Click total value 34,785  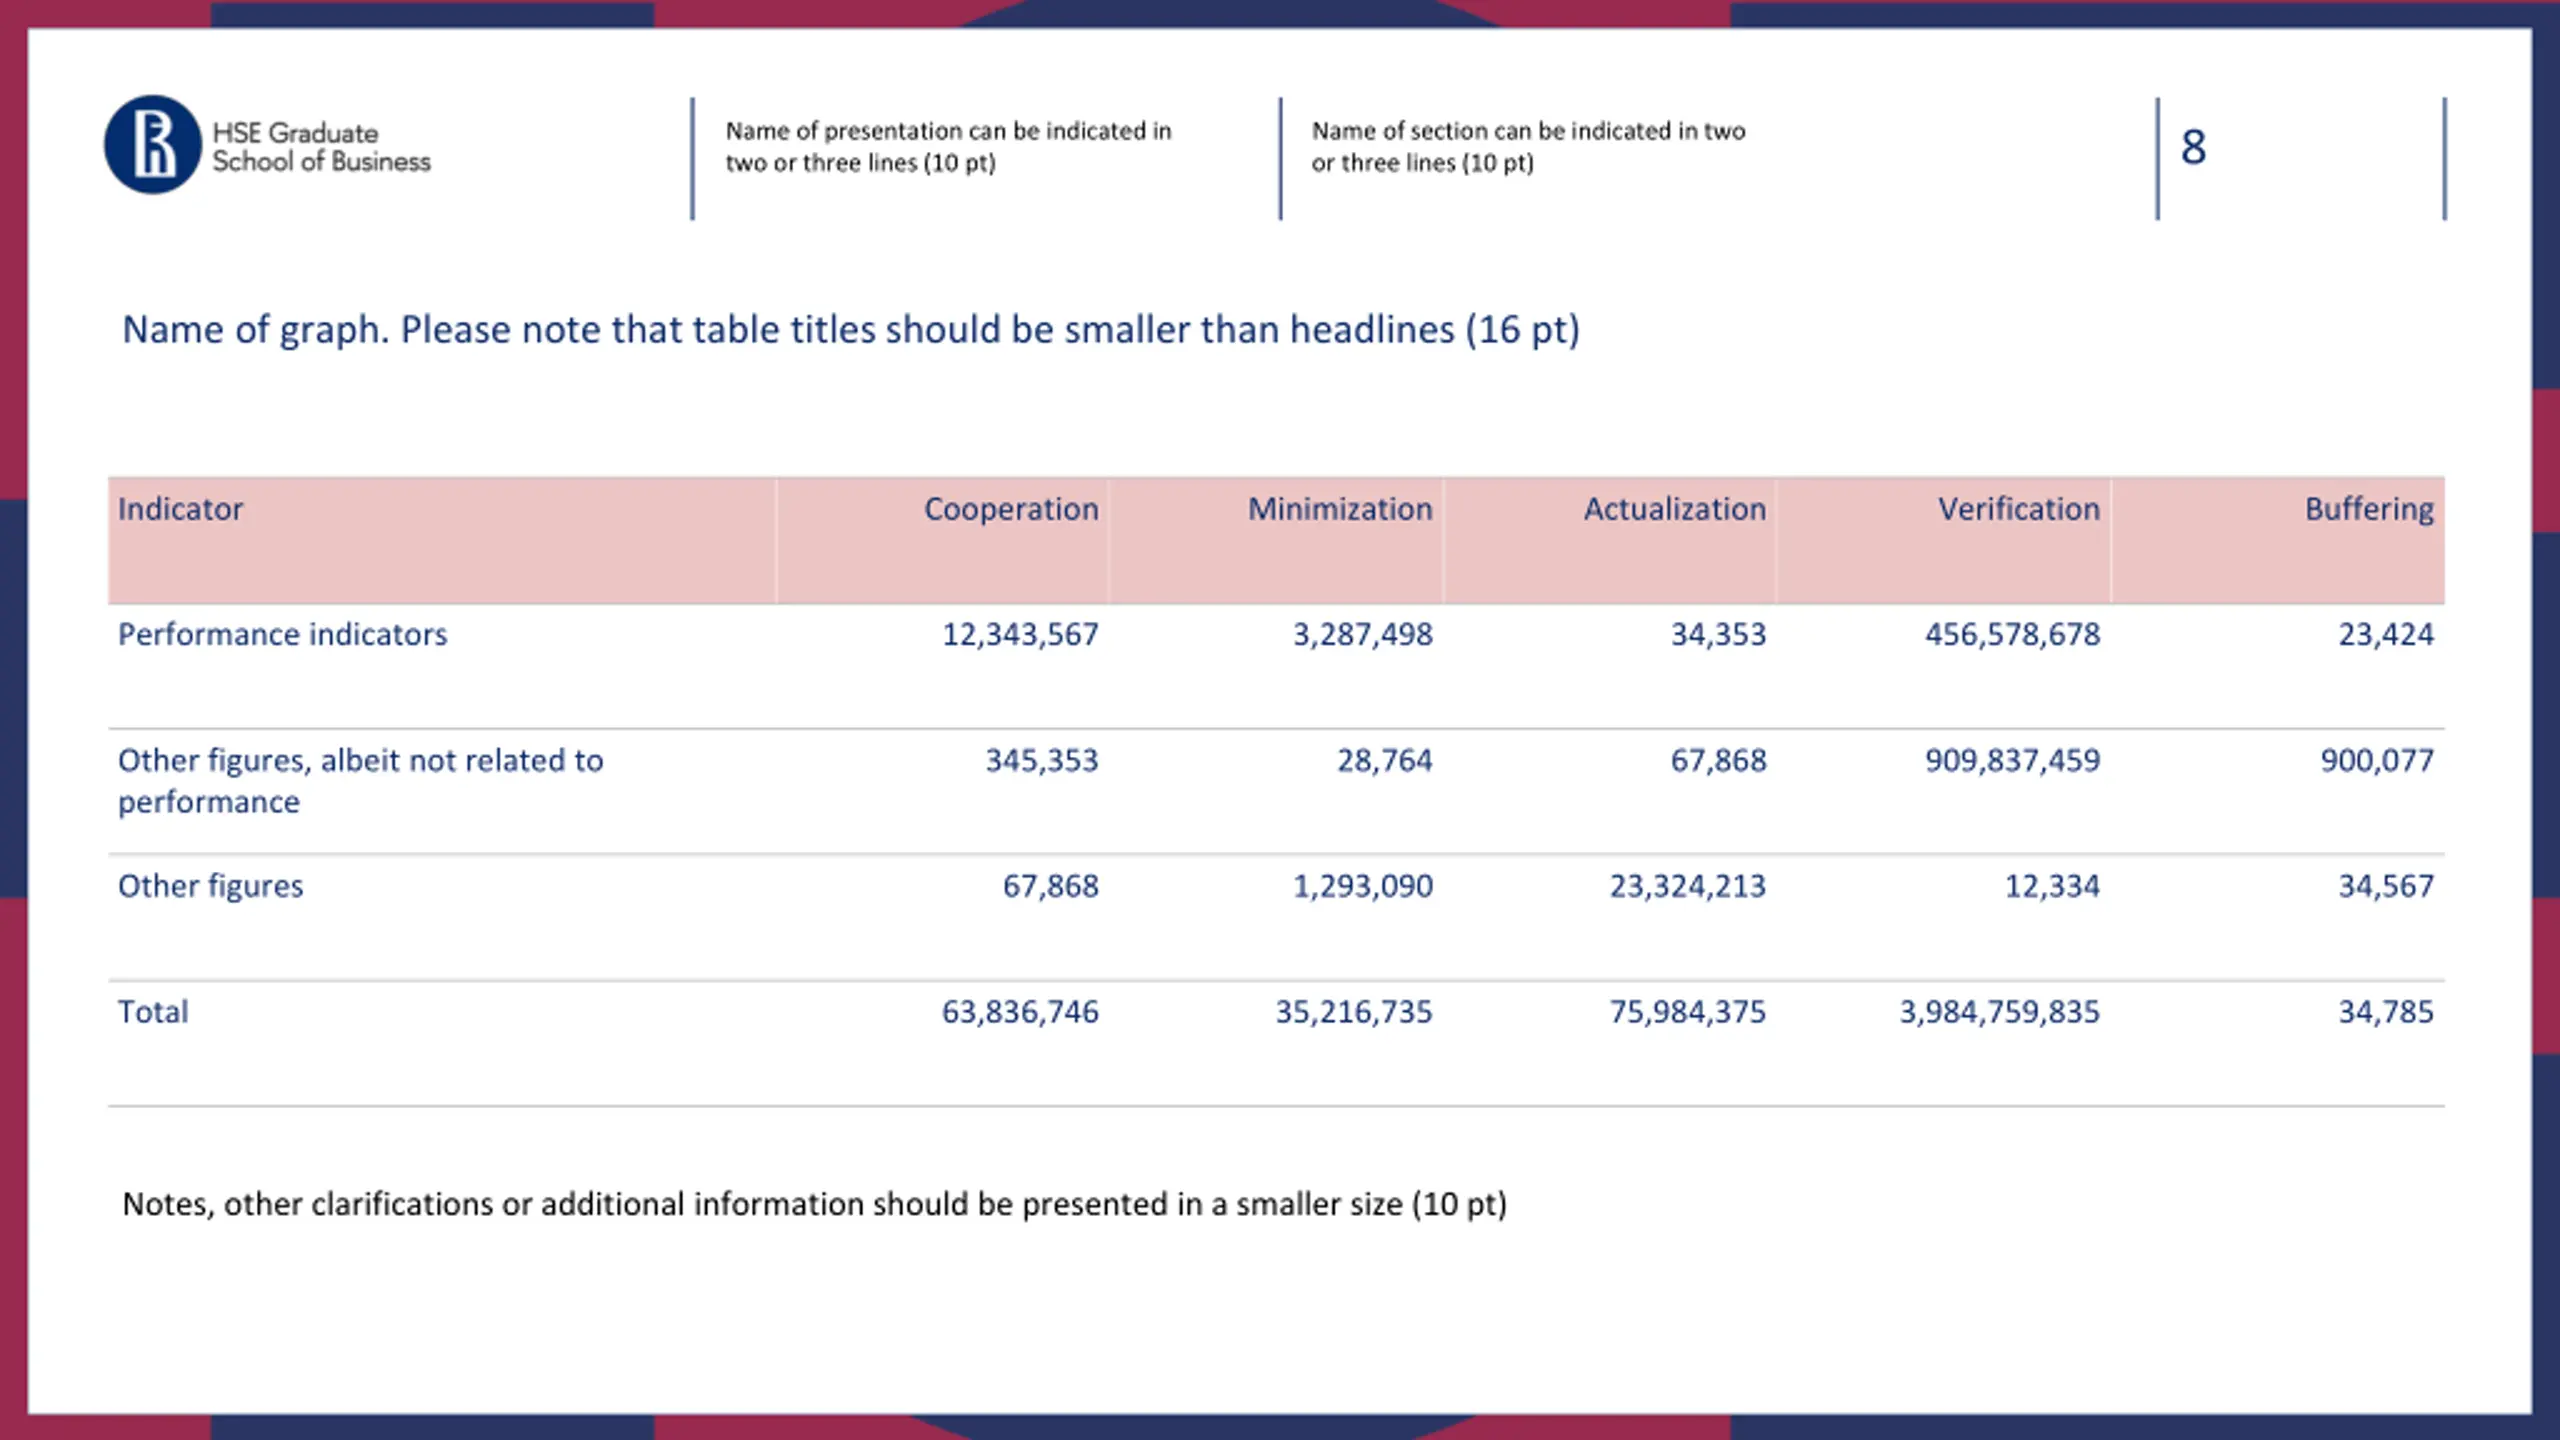coord(2385,1013)
